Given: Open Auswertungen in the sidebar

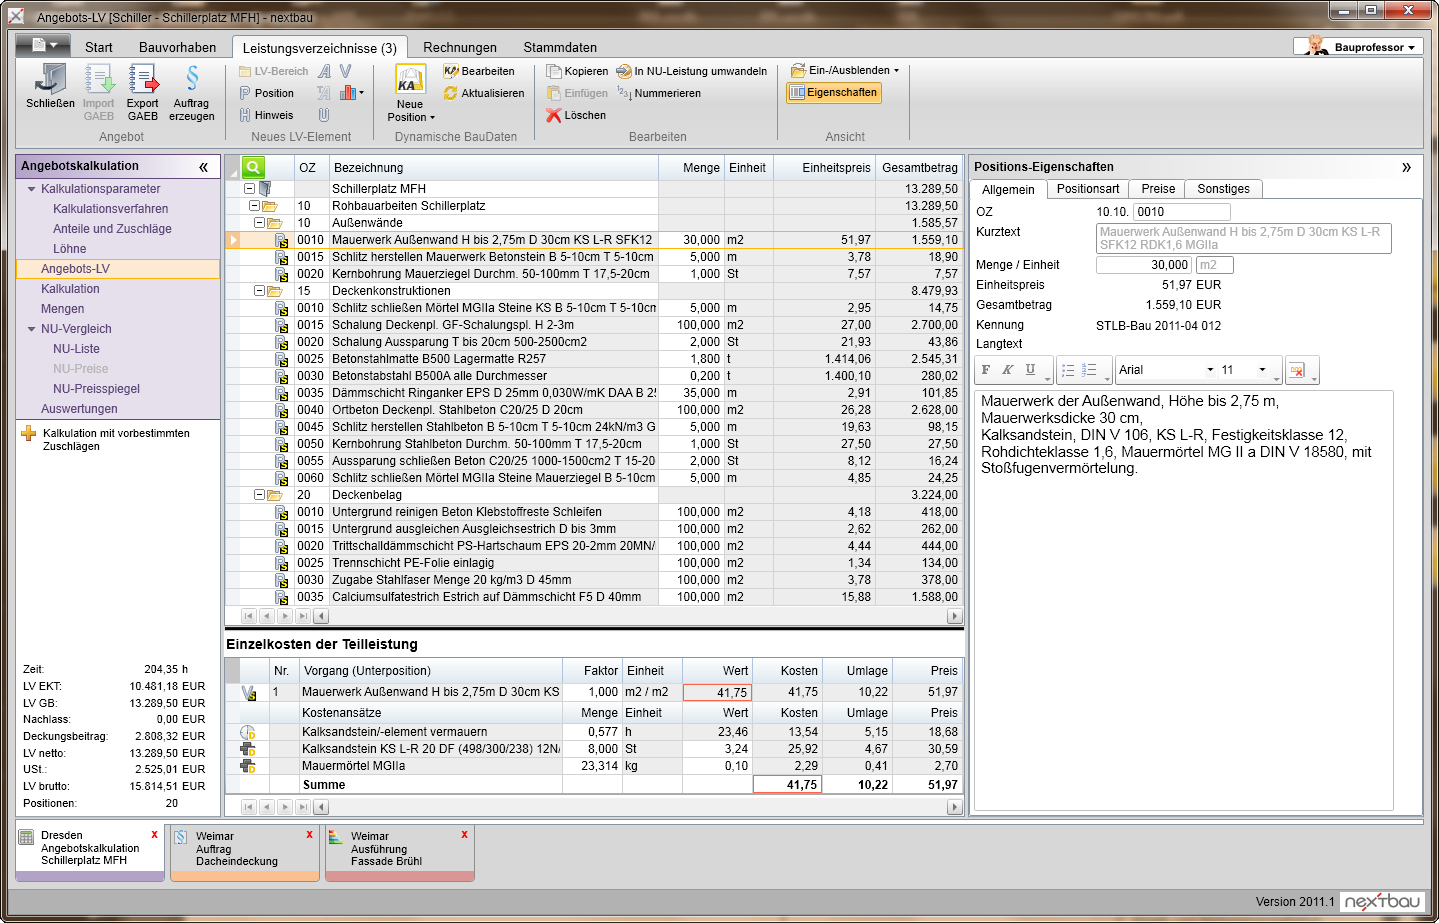Looking at the screenshot, I should (79, 409).
